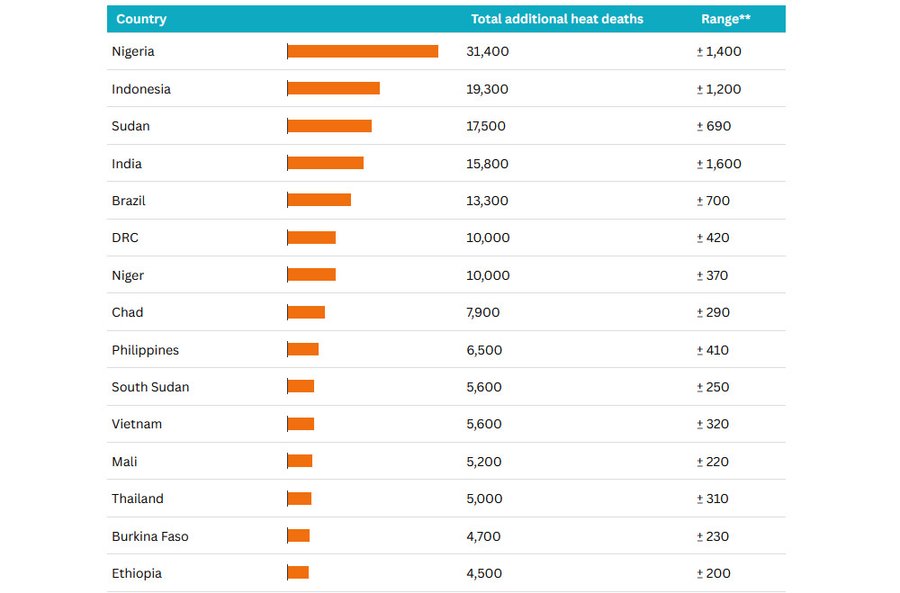Image resolution: width=900 pixels, height=593 pixels.
Task: Click the range "± 1,400" for Nigeria
Action: [x=719, y=52]
